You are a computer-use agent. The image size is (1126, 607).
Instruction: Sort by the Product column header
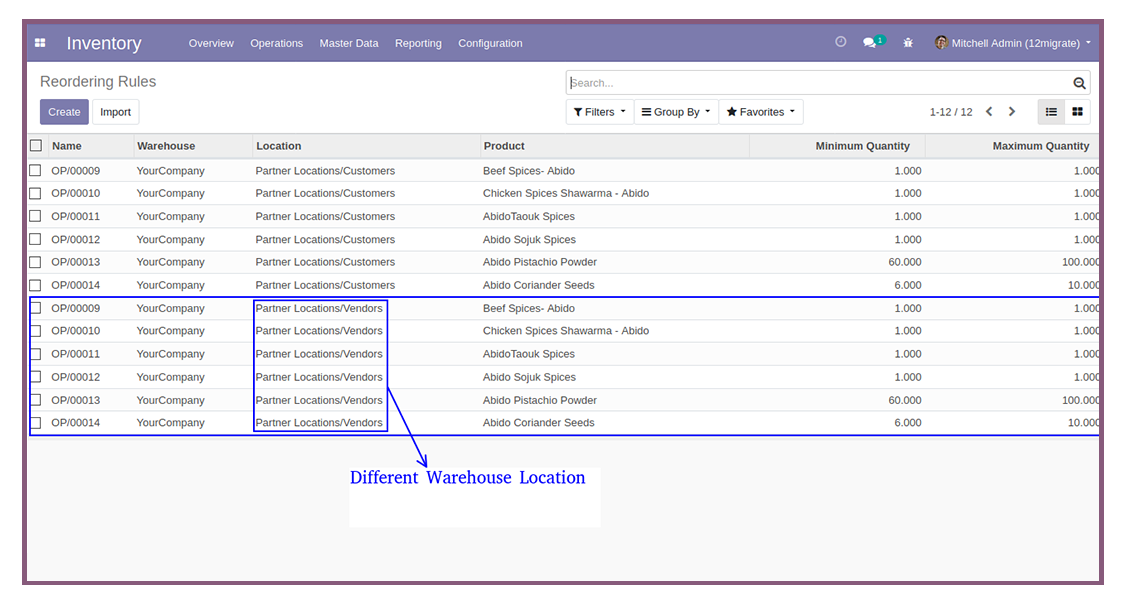pyautogui.click(x=504, y=146)
